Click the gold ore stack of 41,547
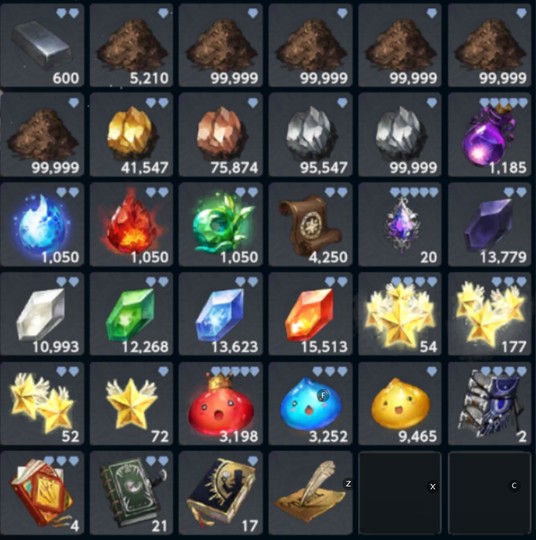Image resolution: width=536 pixels, height=540 pixels. [x=131, y=134]
